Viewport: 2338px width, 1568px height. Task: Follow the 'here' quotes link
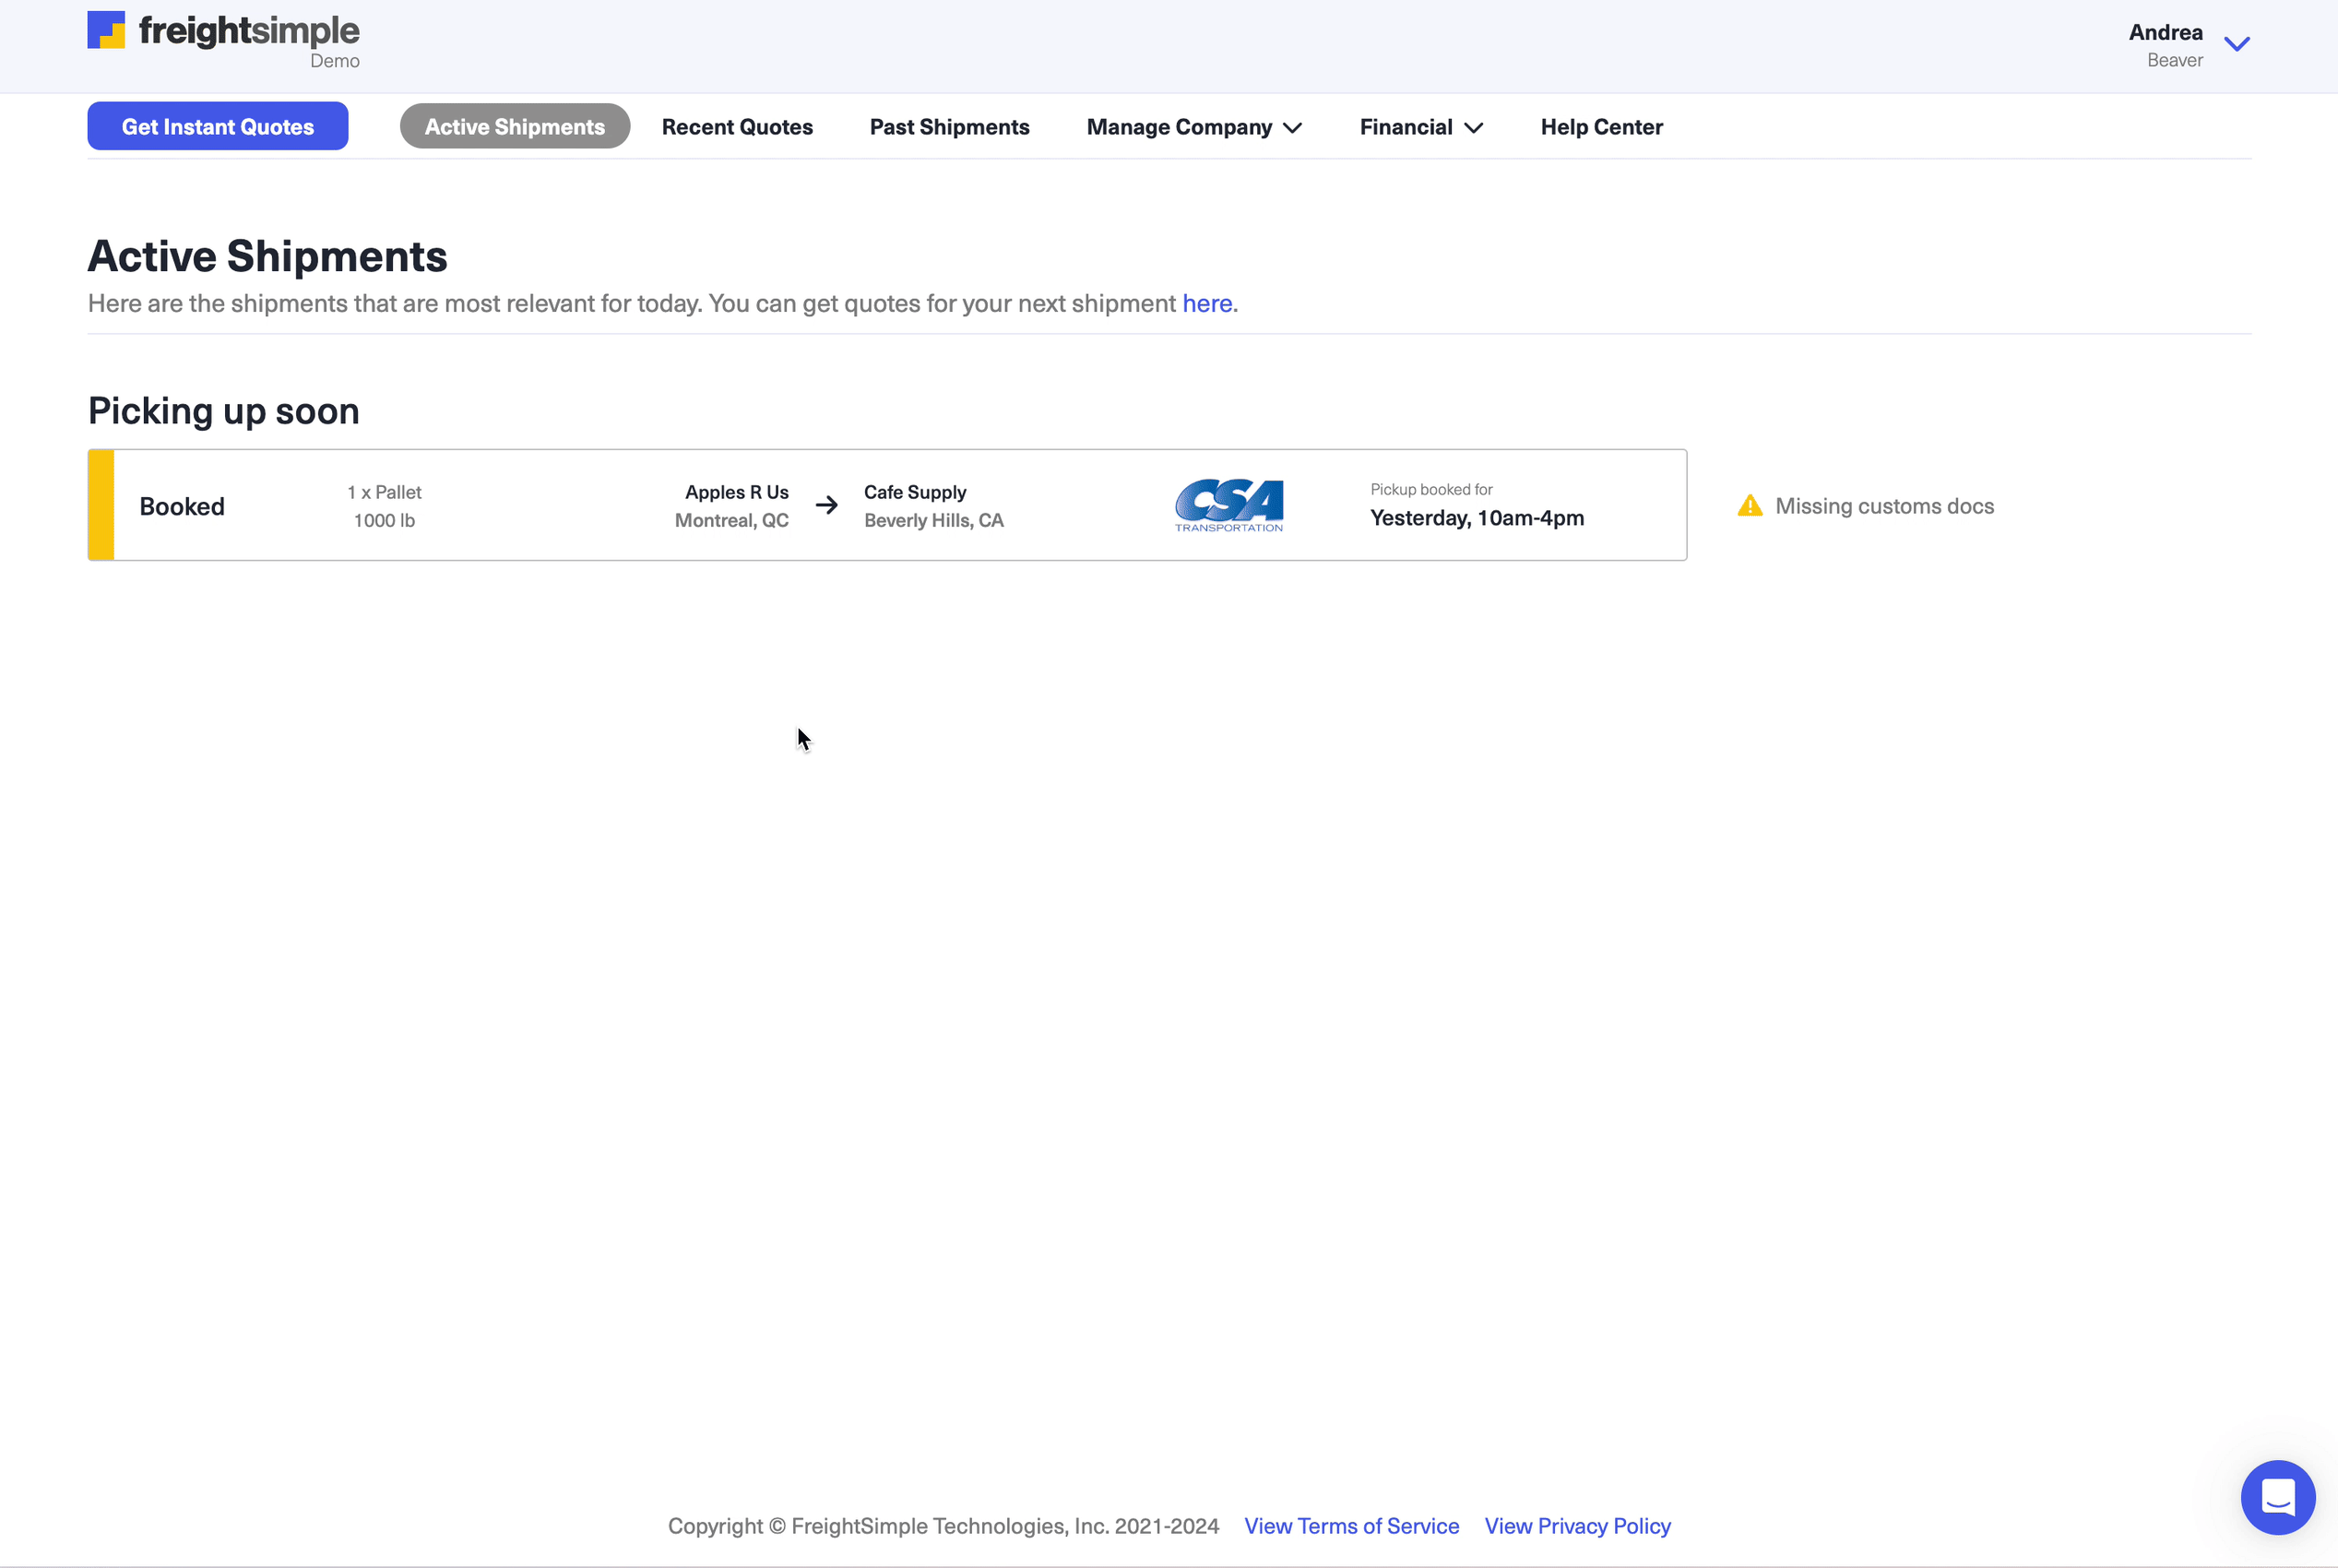pos(1206,303)
